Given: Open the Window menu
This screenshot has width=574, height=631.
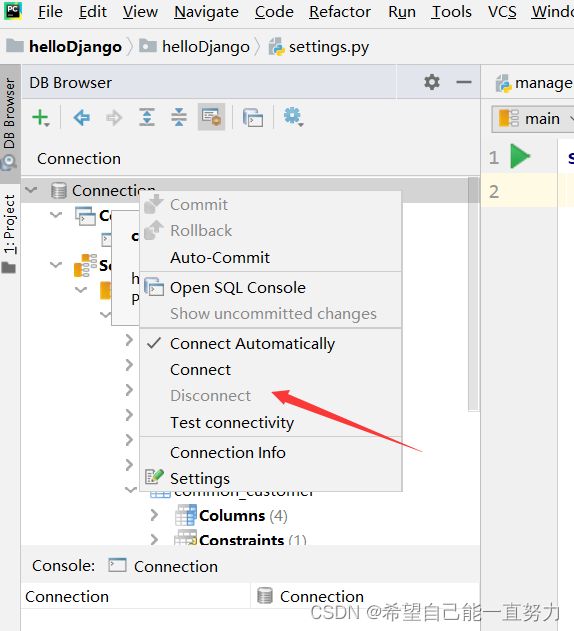Looking at the screenshot, I should click(x=552, y=11).
